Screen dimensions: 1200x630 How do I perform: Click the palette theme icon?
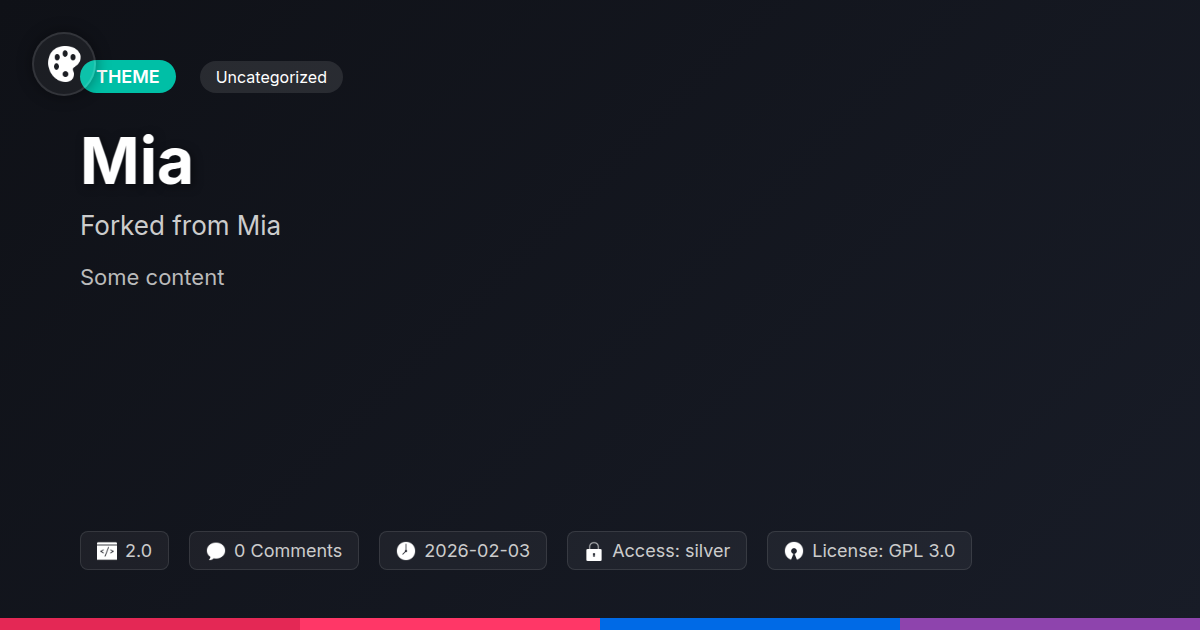click(64, 64)
